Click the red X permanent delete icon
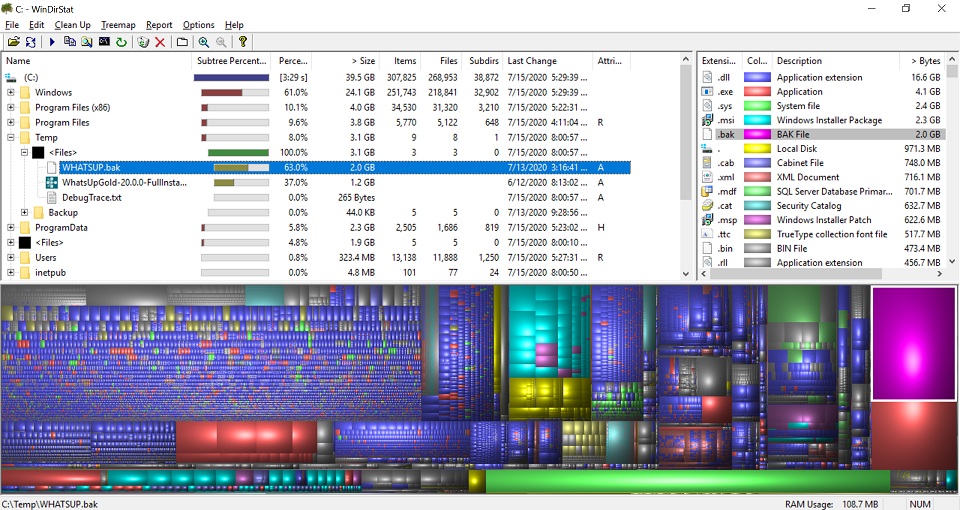 [160, 42]
